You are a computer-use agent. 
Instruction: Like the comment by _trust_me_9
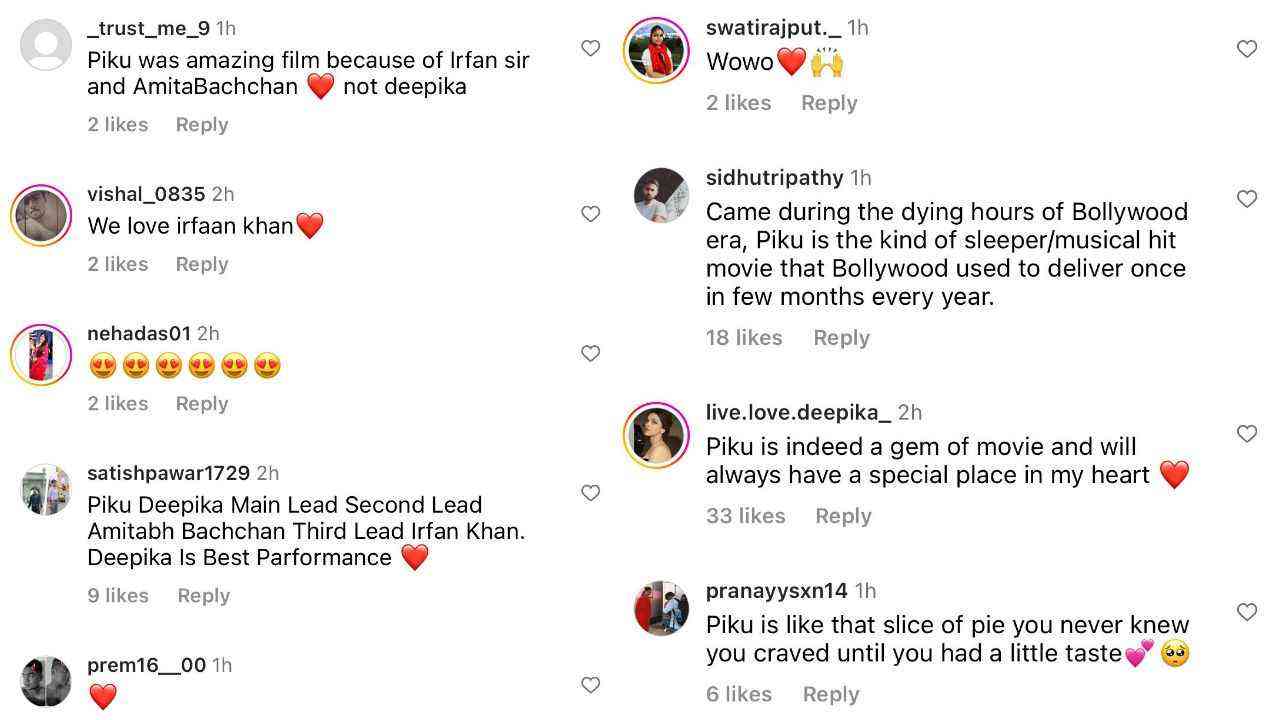590,48
